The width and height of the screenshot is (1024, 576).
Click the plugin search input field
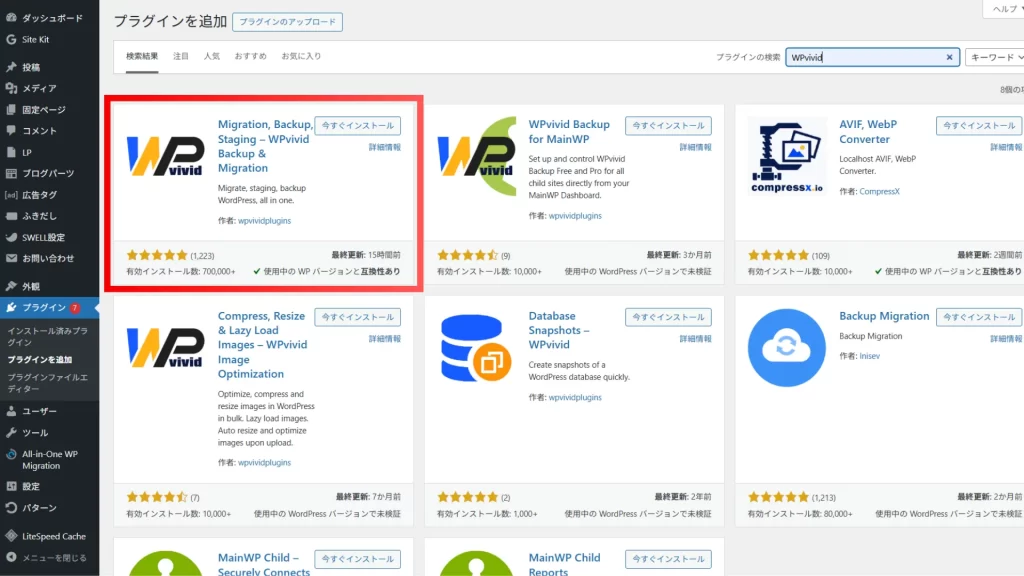[x=864, y=58]
